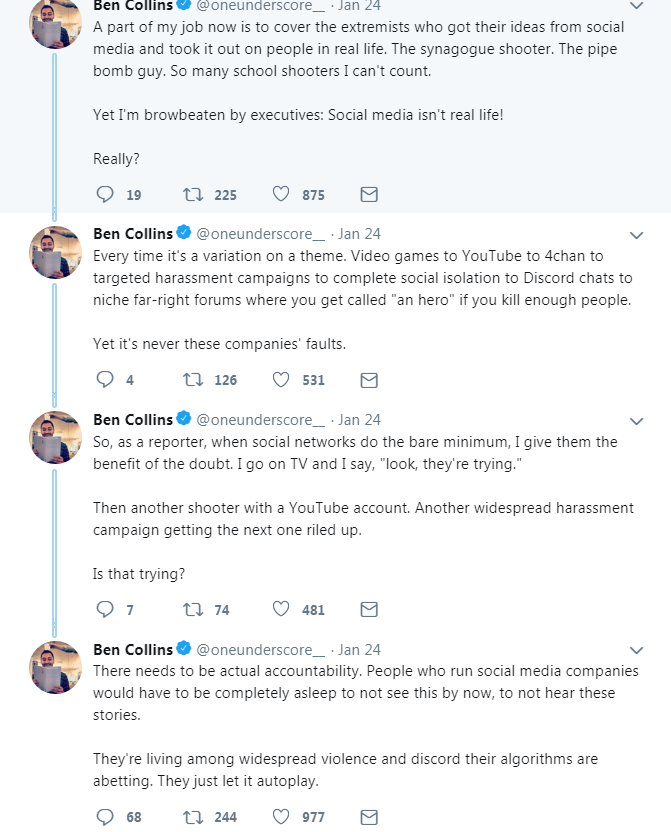Screen dimensions: 671x832
Task: Share 'Is that trying?' tweet via direct message
Action: pyautogui.click(x=369, y=609)
